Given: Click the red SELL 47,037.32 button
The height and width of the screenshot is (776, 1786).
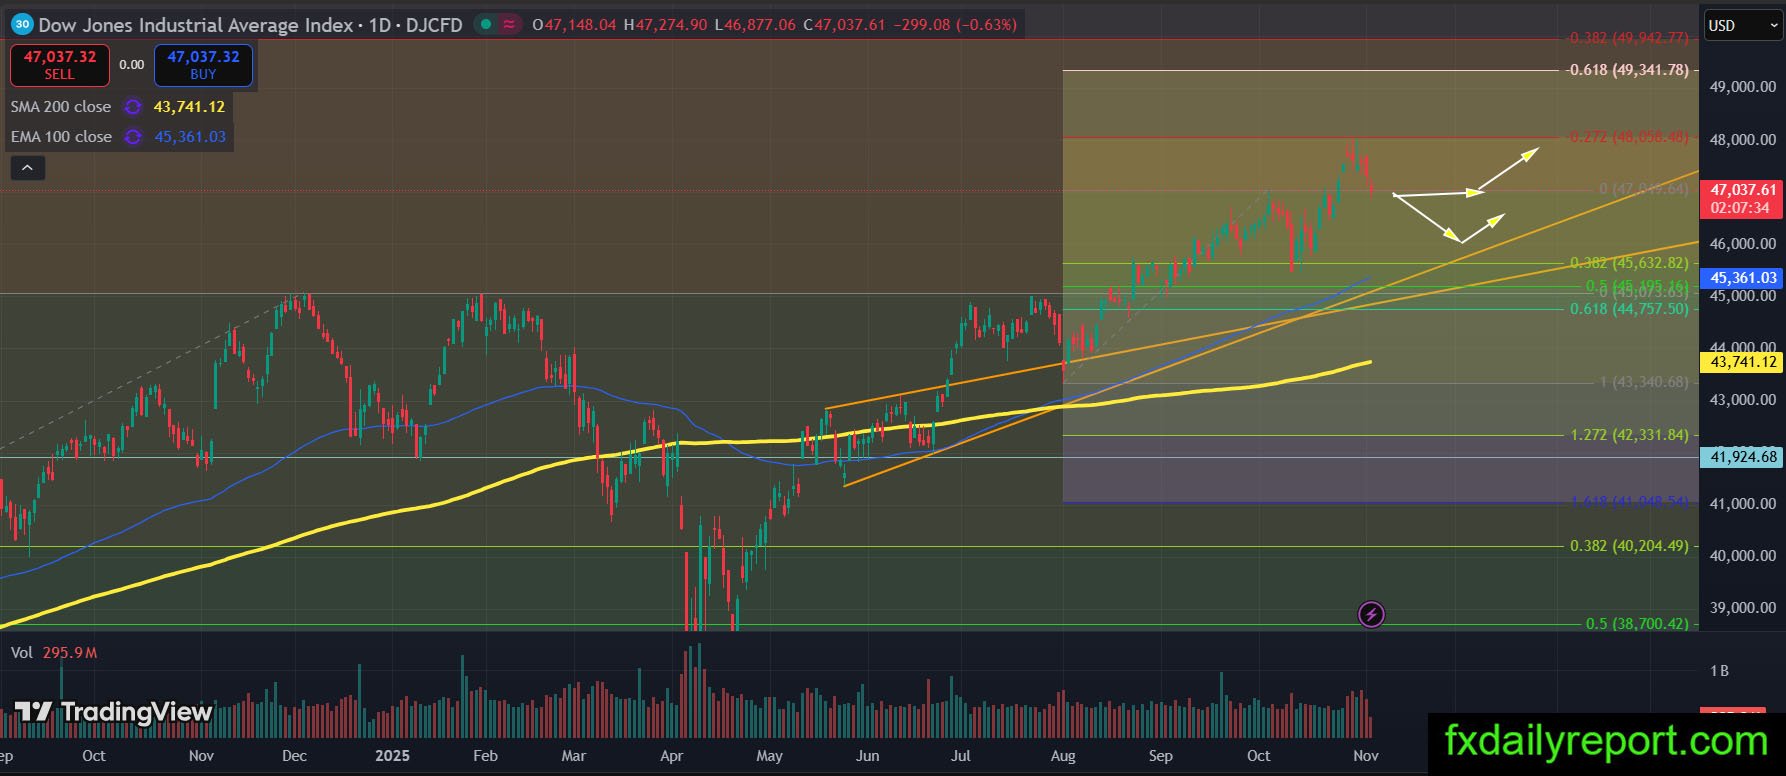Looking at the screenshot, I should (60, 65).
